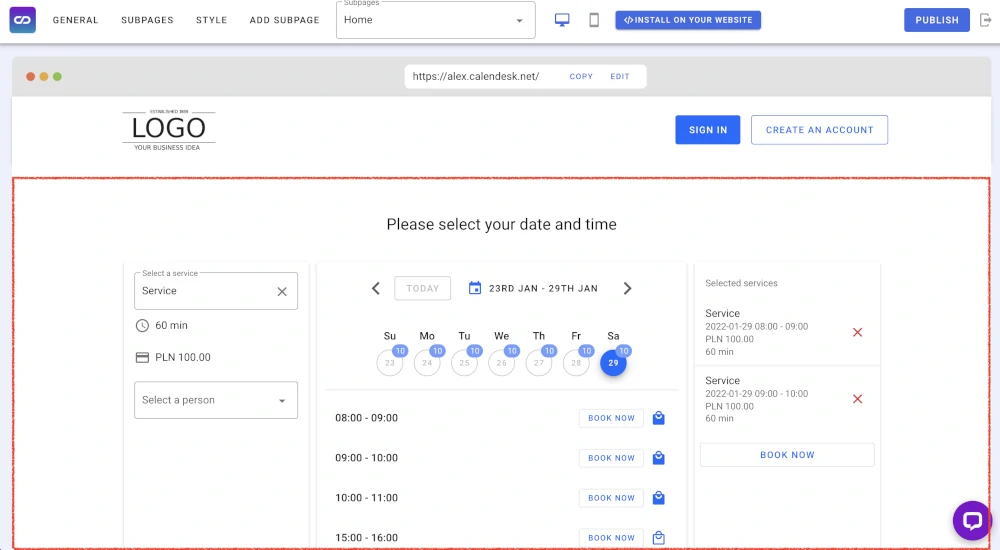1000x550 pixels.
Task: Clear the selected Service with X
Action: (282, 291)
